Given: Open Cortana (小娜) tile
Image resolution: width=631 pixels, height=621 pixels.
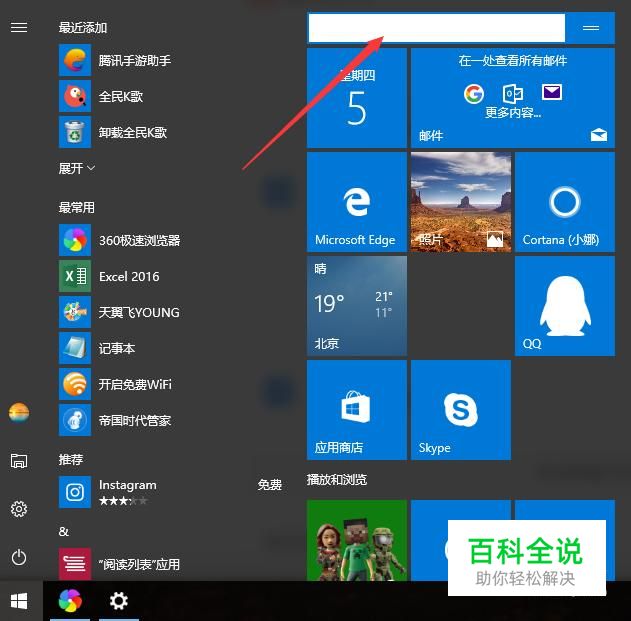Looking at the screenshot, I should (x=565, y=202).
